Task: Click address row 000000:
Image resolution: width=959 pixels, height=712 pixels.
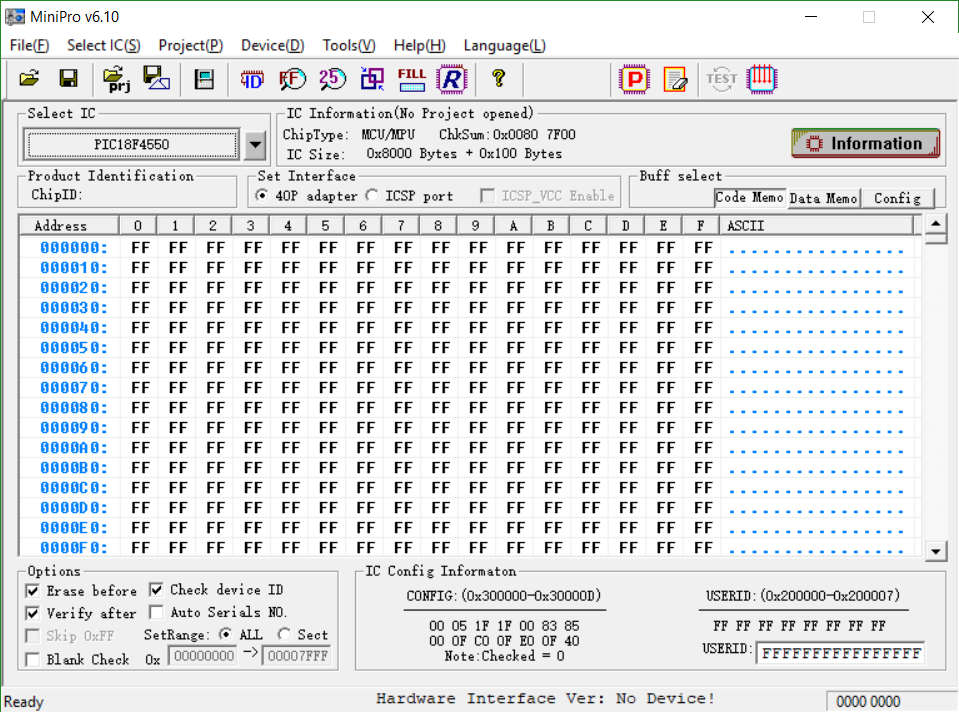Action: (x=74, y=248)
